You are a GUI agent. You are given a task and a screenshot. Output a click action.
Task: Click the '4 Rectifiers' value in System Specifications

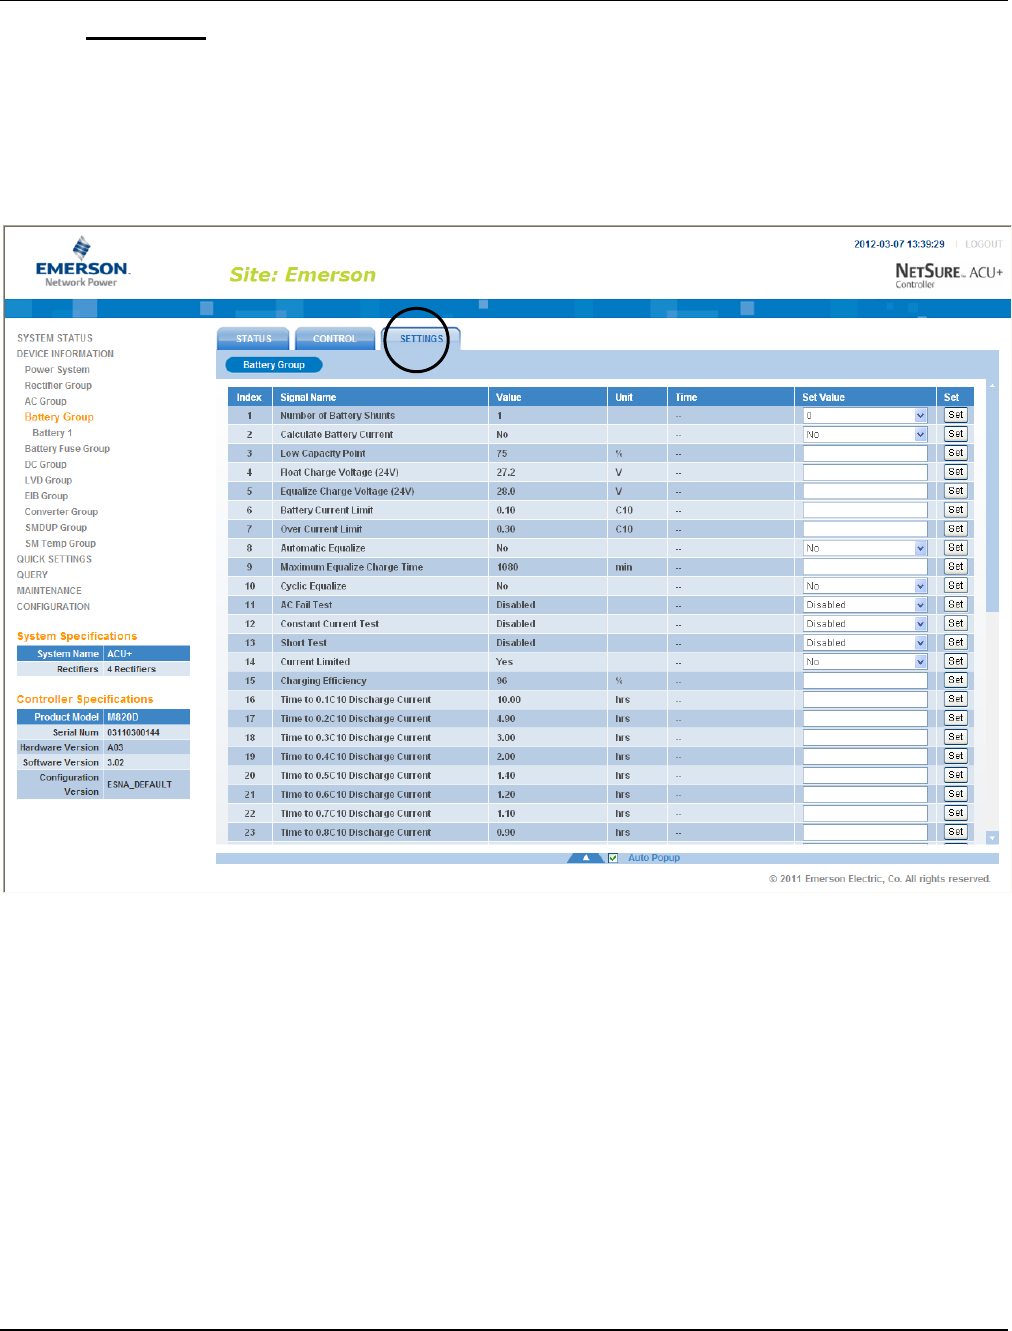click(x=131, y=669)
